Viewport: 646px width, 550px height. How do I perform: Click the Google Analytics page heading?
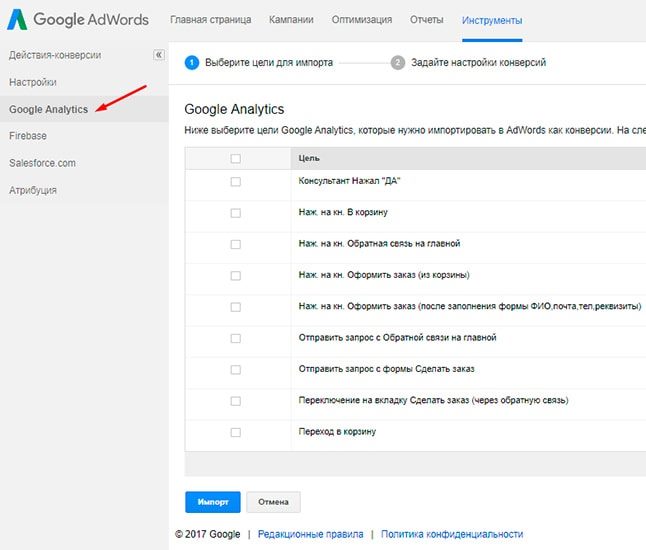pos(234,109)
